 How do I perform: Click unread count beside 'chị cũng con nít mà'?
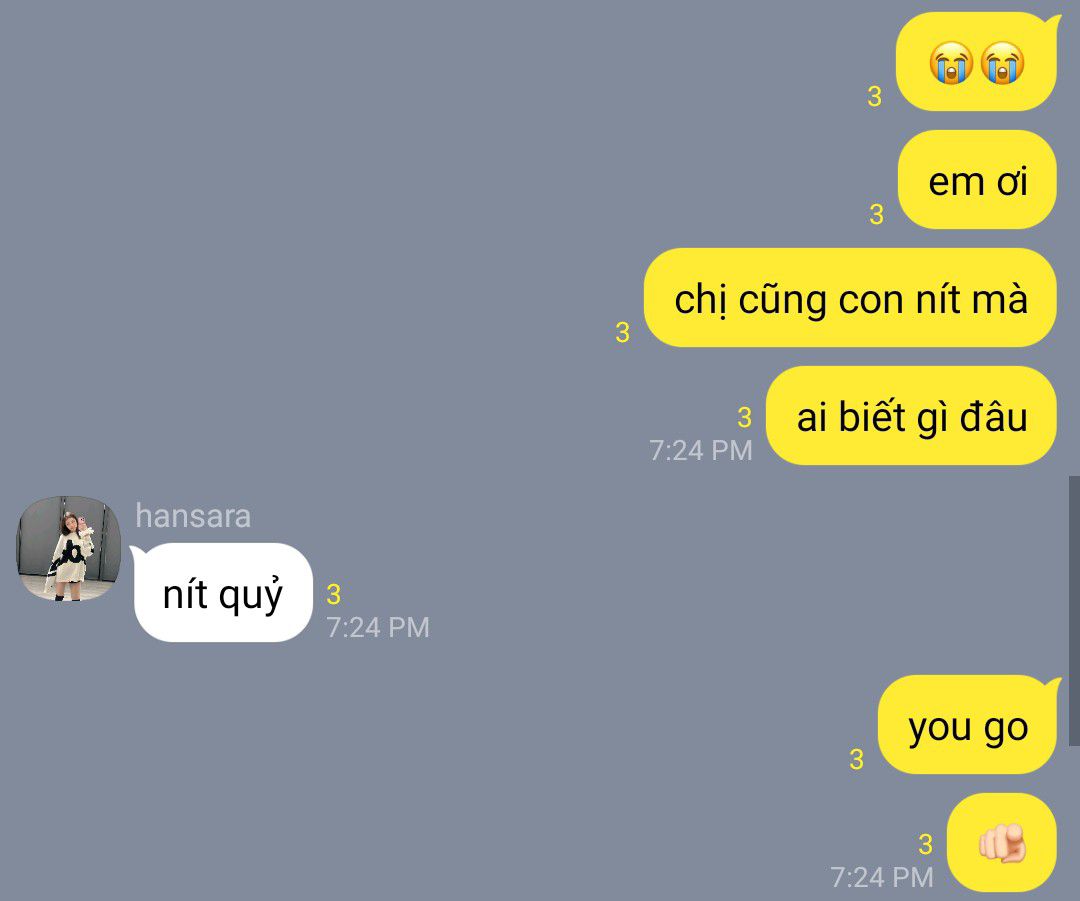623,332
